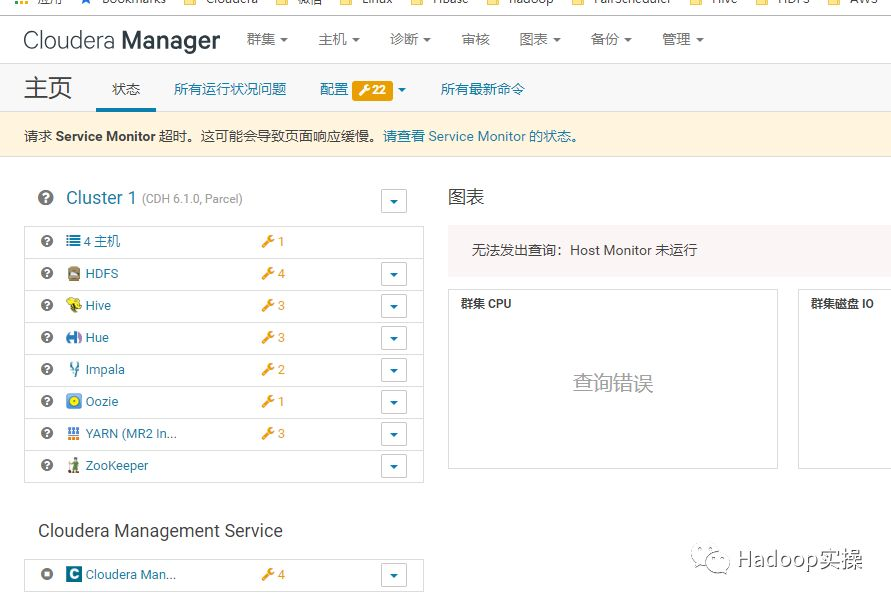Click the HDFS configuration wrench icon
Viewport: 891px width, 600px height.
coord(267,274)
